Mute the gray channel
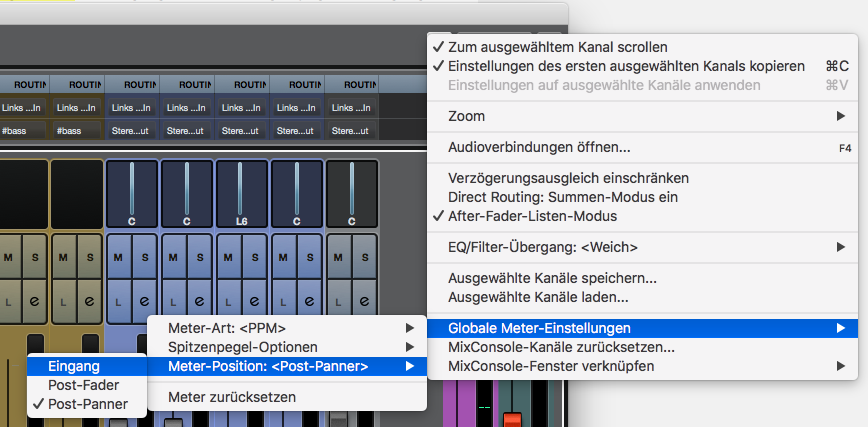 (x=339, y=257)
